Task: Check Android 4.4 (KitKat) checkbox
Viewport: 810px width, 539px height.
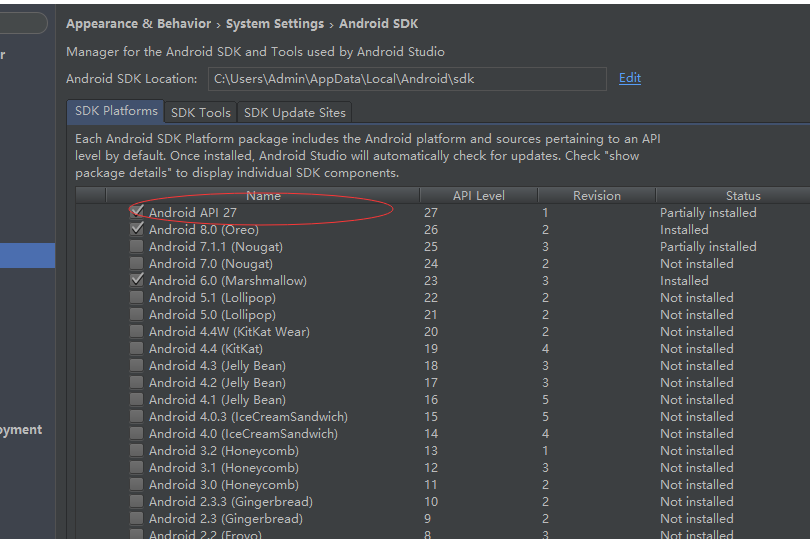Action: (136, 349)
